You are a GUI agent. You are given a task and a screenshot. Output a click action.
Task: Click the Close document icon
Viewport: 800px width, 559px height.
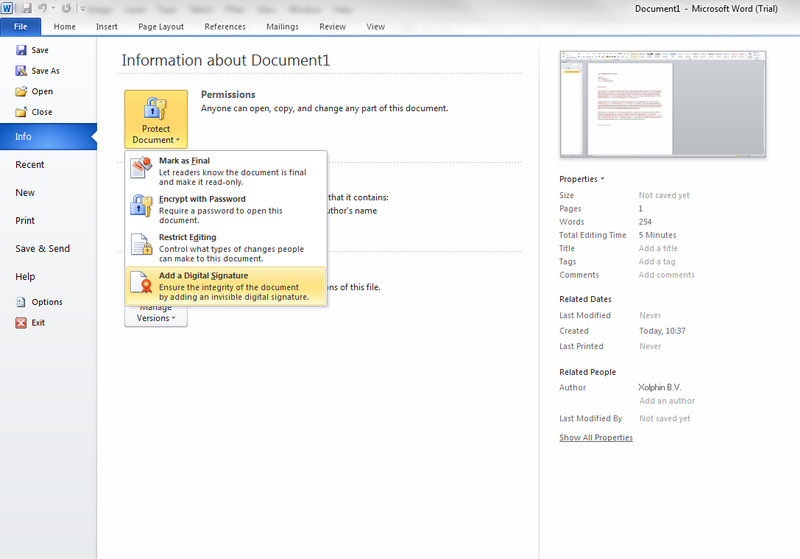tap(21, 112)
